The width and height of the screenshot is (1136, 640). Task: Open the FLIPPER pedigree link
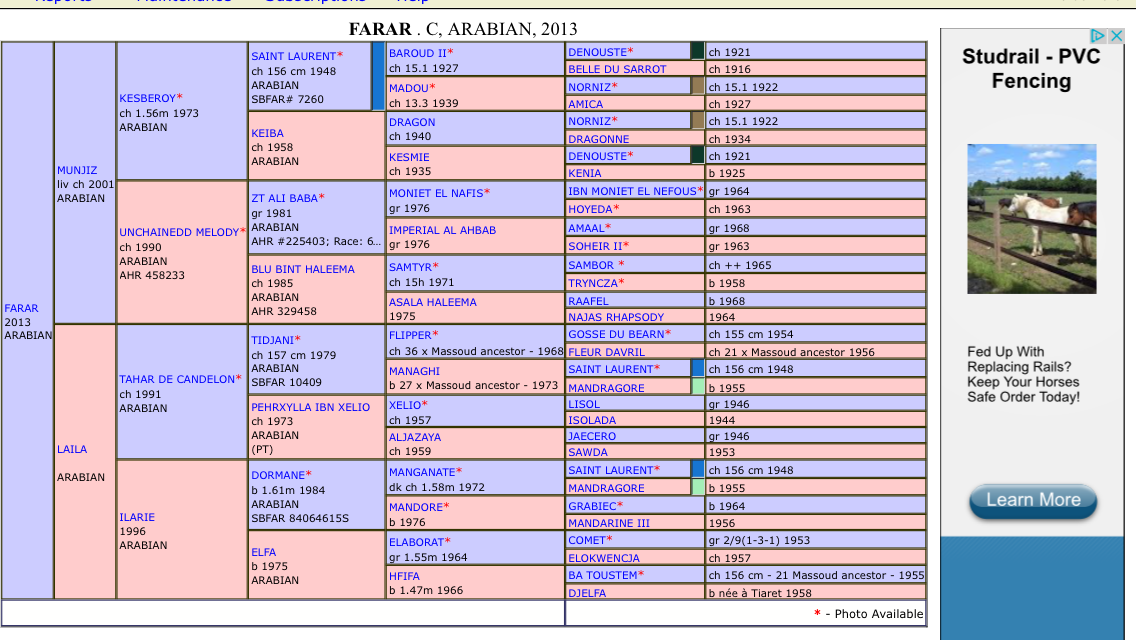[x=410, y=335]
